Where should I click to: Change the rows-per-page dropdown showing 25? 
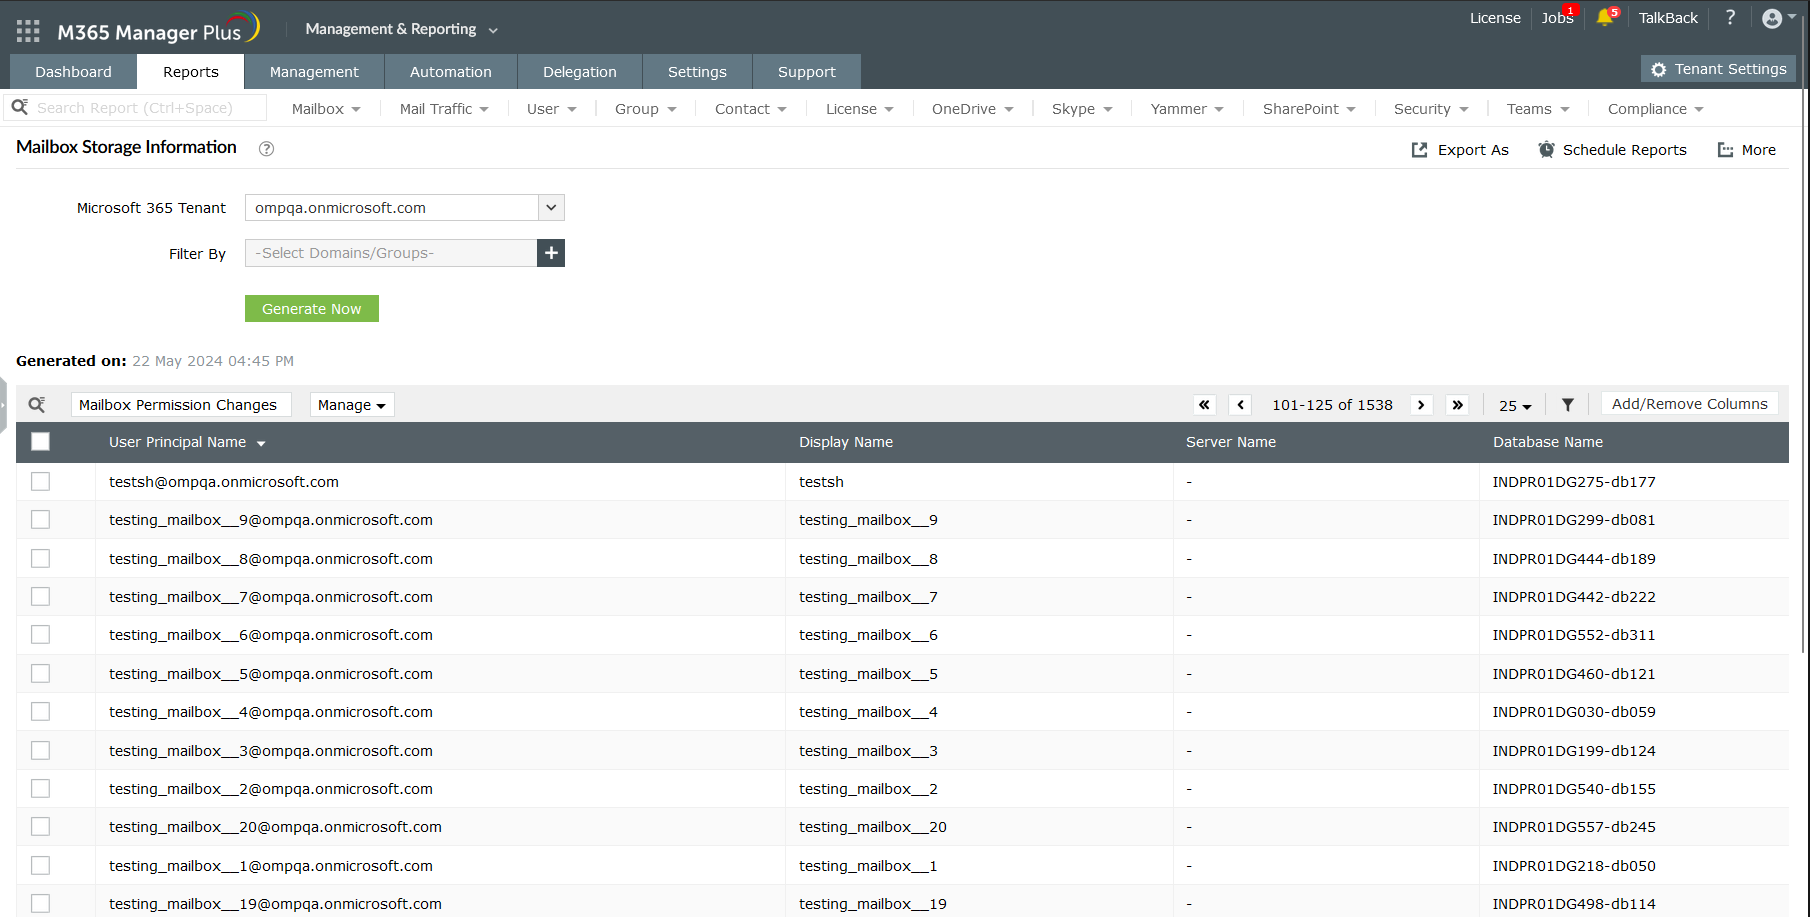click(x=1515, y=406)
